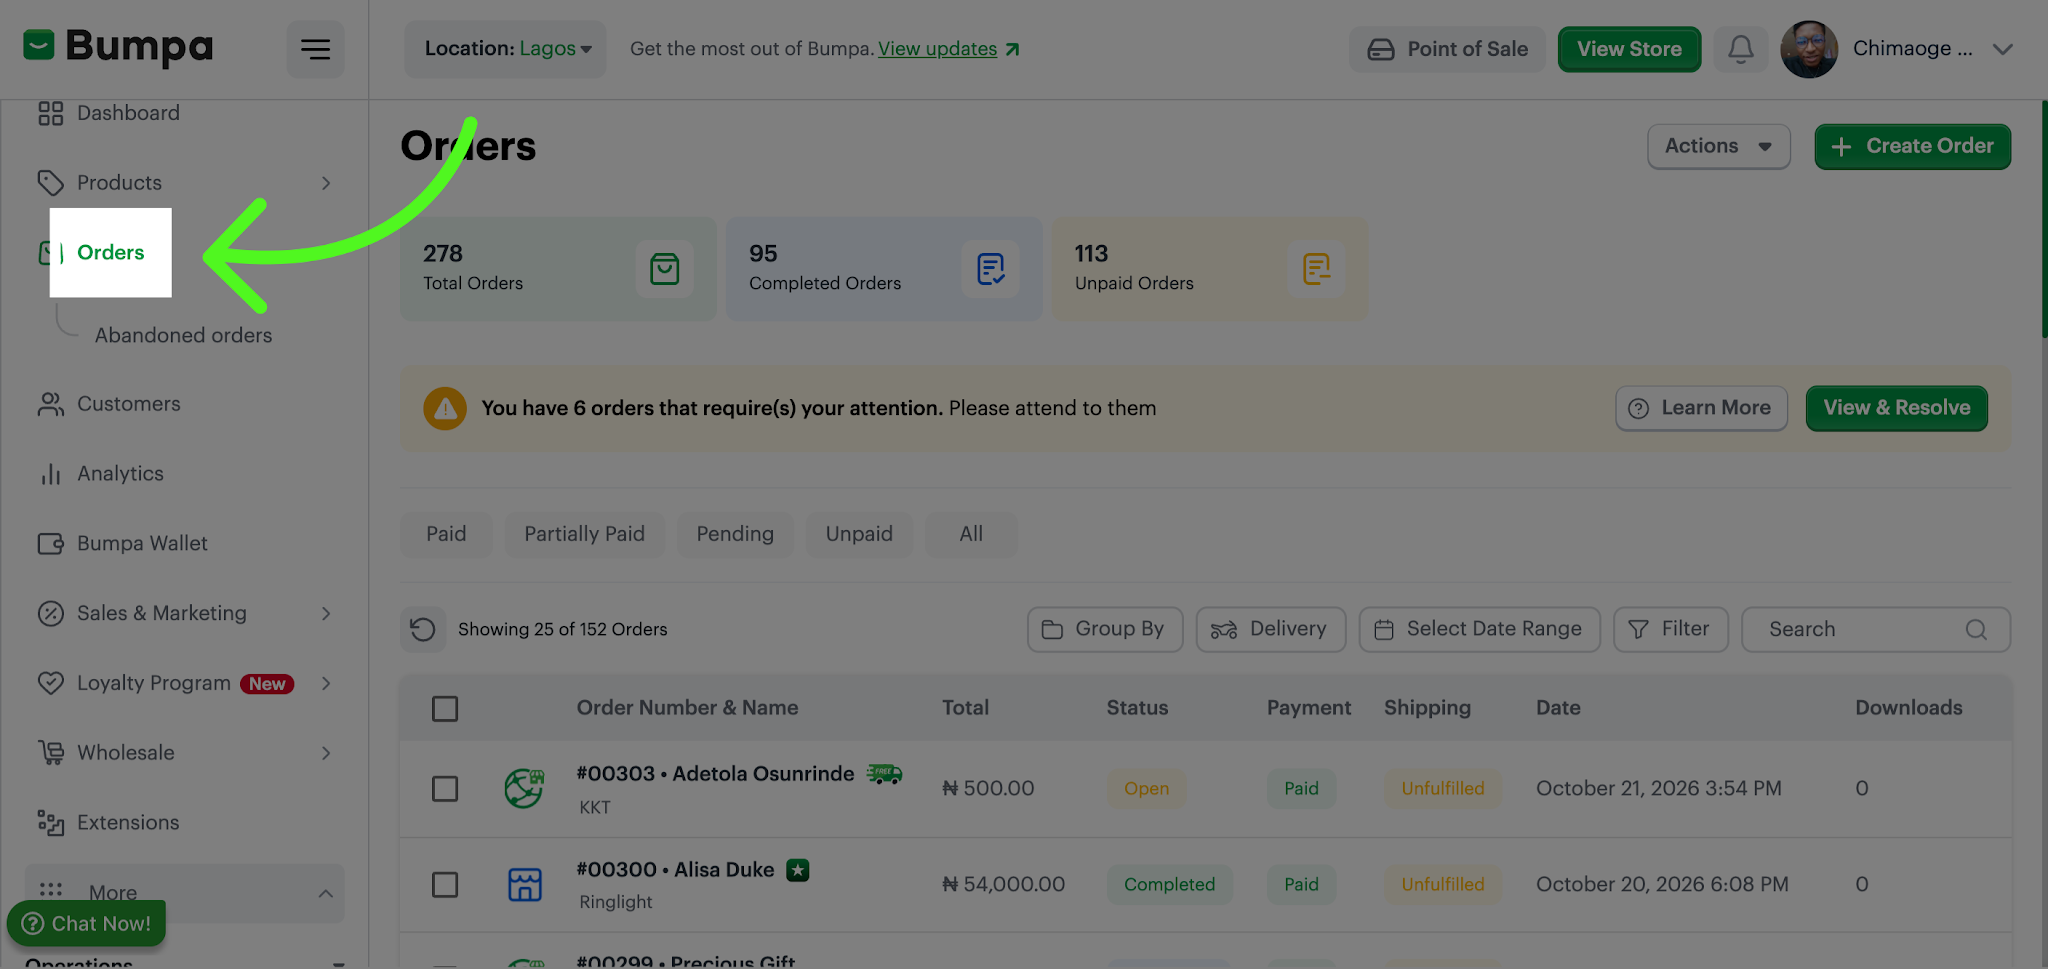The height and width of the screenshot is (969, 2048).
Task: Click the Create Order button
Action: 1912,146
